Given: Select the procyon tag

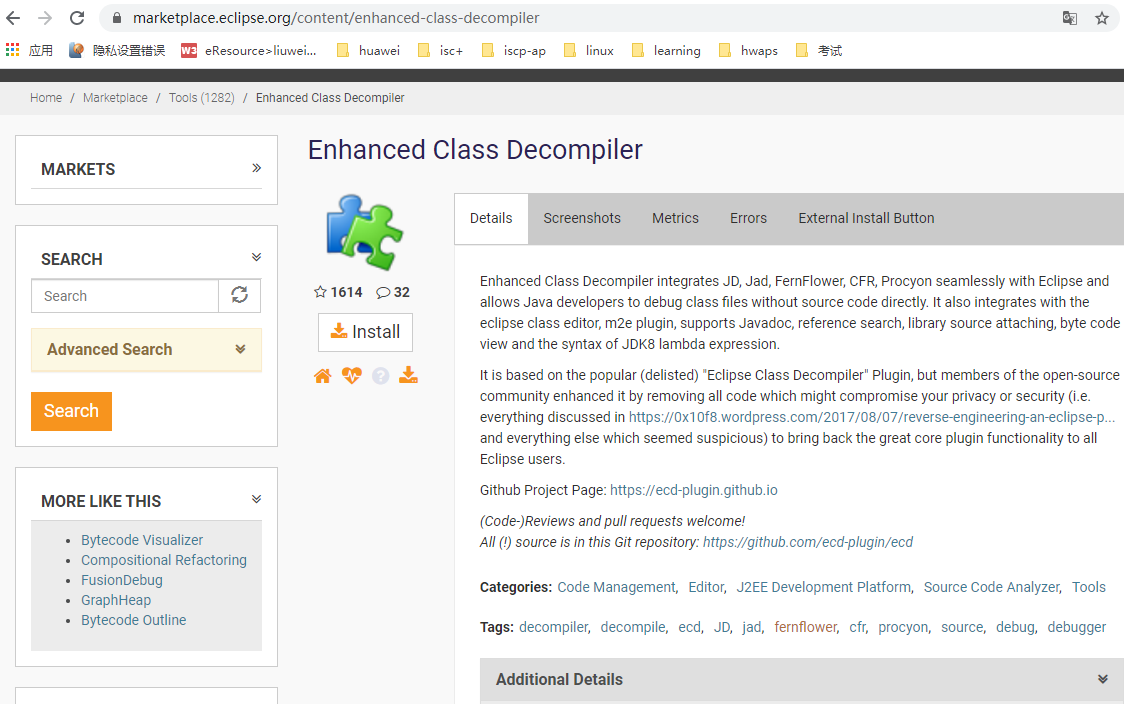Looking at the screenshot, I should [903, 627].
